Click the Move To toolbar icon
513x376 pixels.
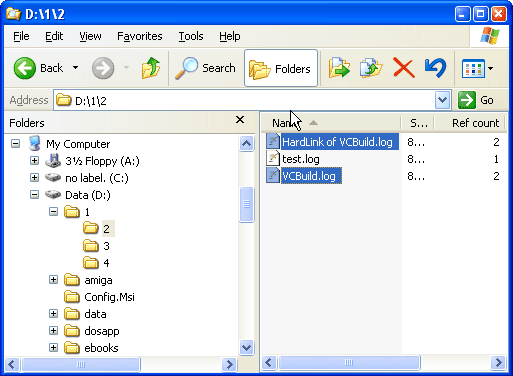[x=339, y=68]
